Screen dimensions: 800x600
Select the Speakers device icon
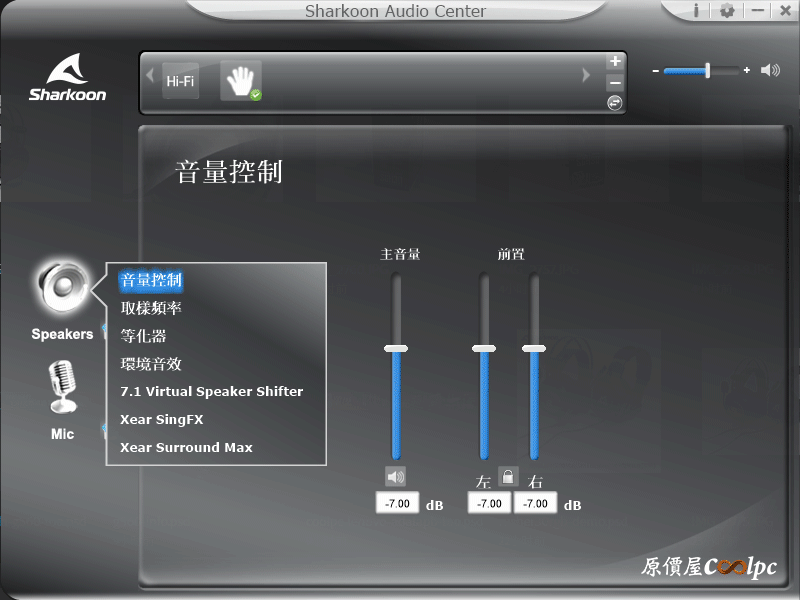click(x=63, y=288)
